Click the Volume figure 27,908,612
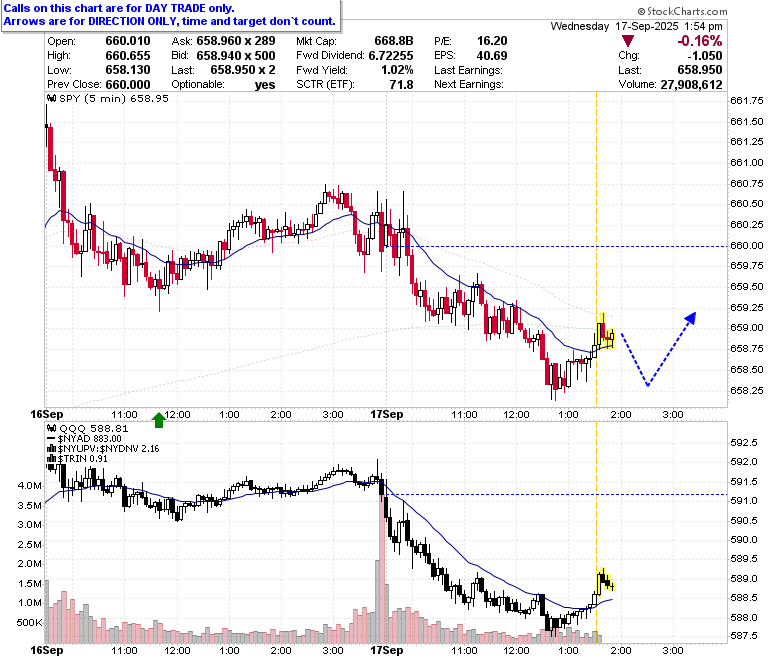 (x=691, y=85)
